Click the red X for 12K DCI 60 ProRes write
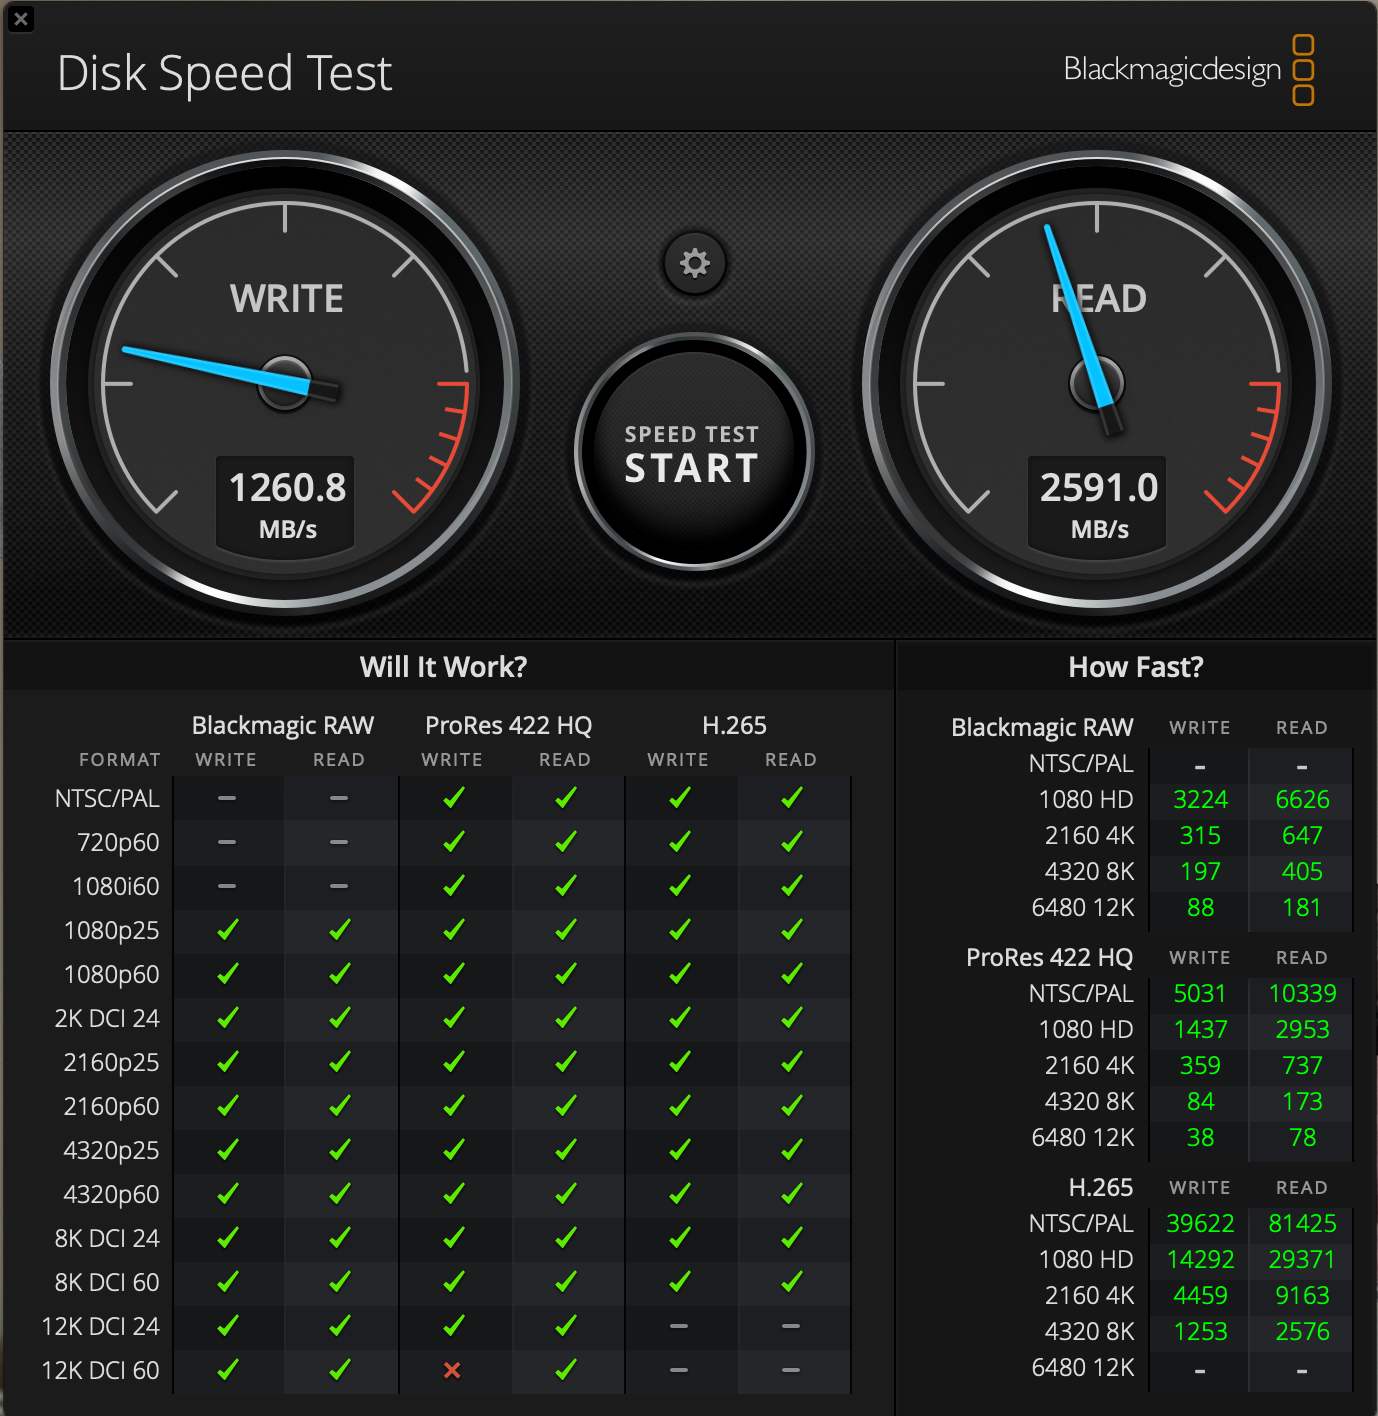The width and height of the screenshot is (1378, 1416). 453,1370
